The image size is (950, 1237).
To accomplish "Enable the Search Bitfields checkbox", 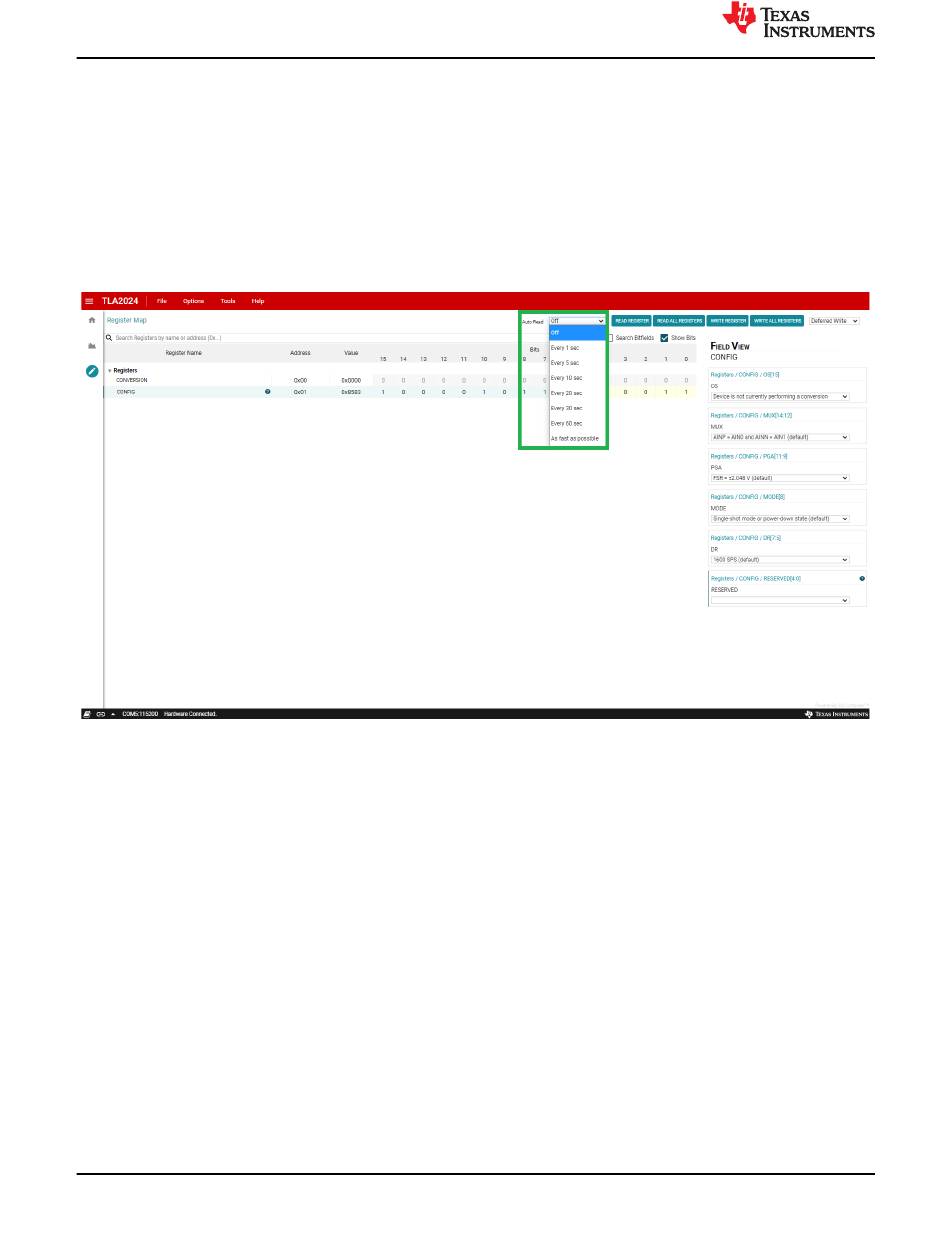I will [610, 338].
